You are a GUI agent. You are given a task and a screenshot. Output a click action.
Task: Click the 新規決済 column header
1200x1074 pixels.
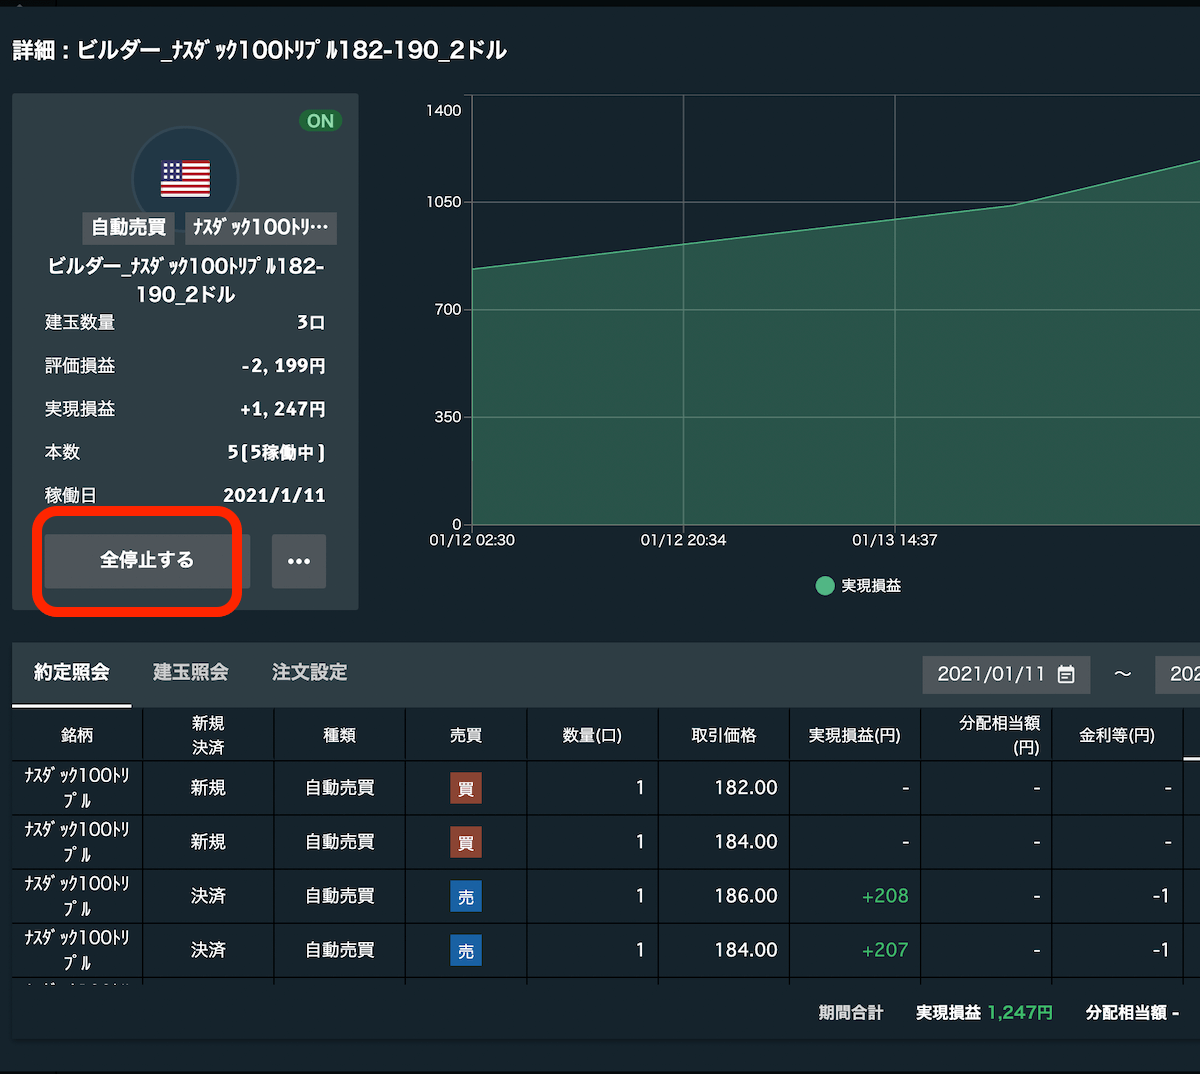click(x=208, y=735)
